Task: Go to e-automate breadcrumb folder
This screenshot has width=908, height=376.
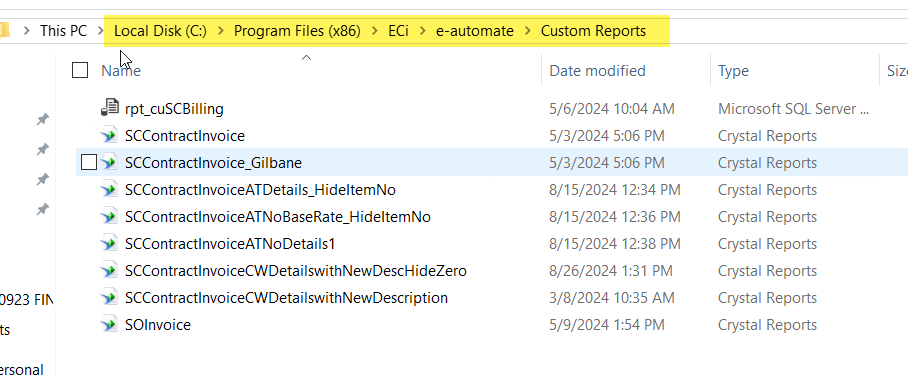Action: 474,31
